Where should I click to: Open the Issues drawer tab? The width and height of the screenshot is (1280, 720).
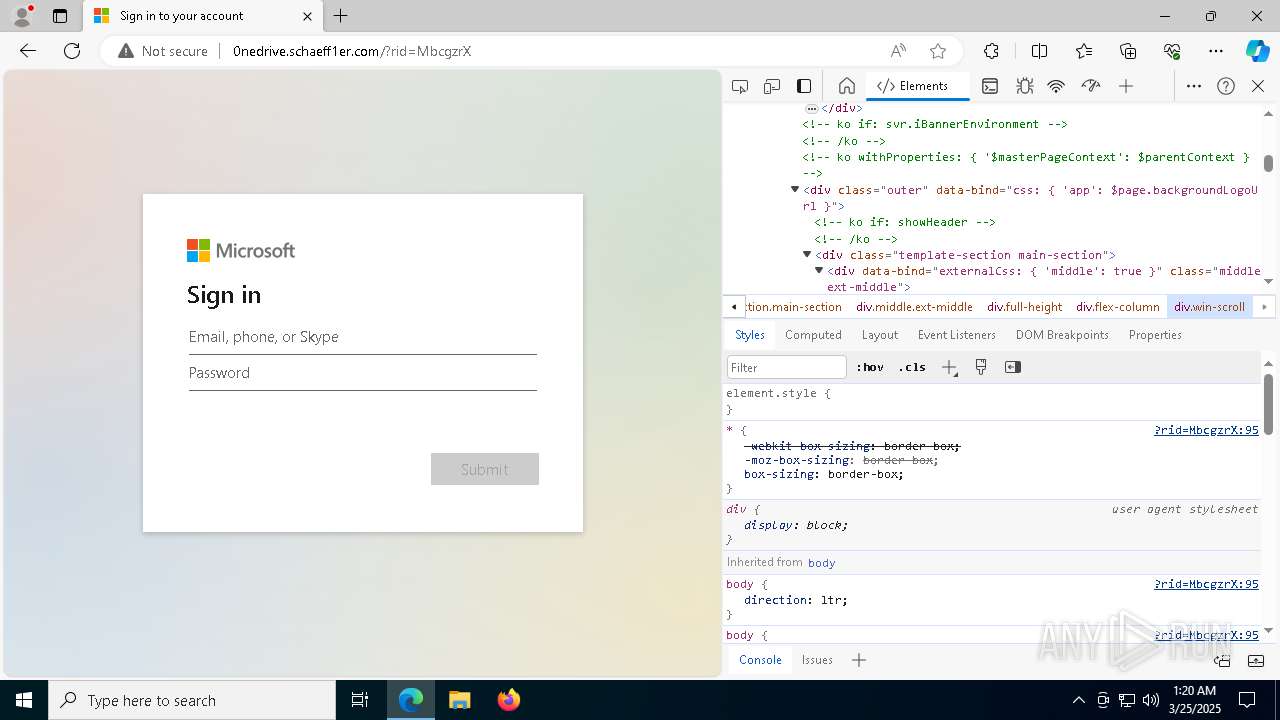(x=817, y=660)
